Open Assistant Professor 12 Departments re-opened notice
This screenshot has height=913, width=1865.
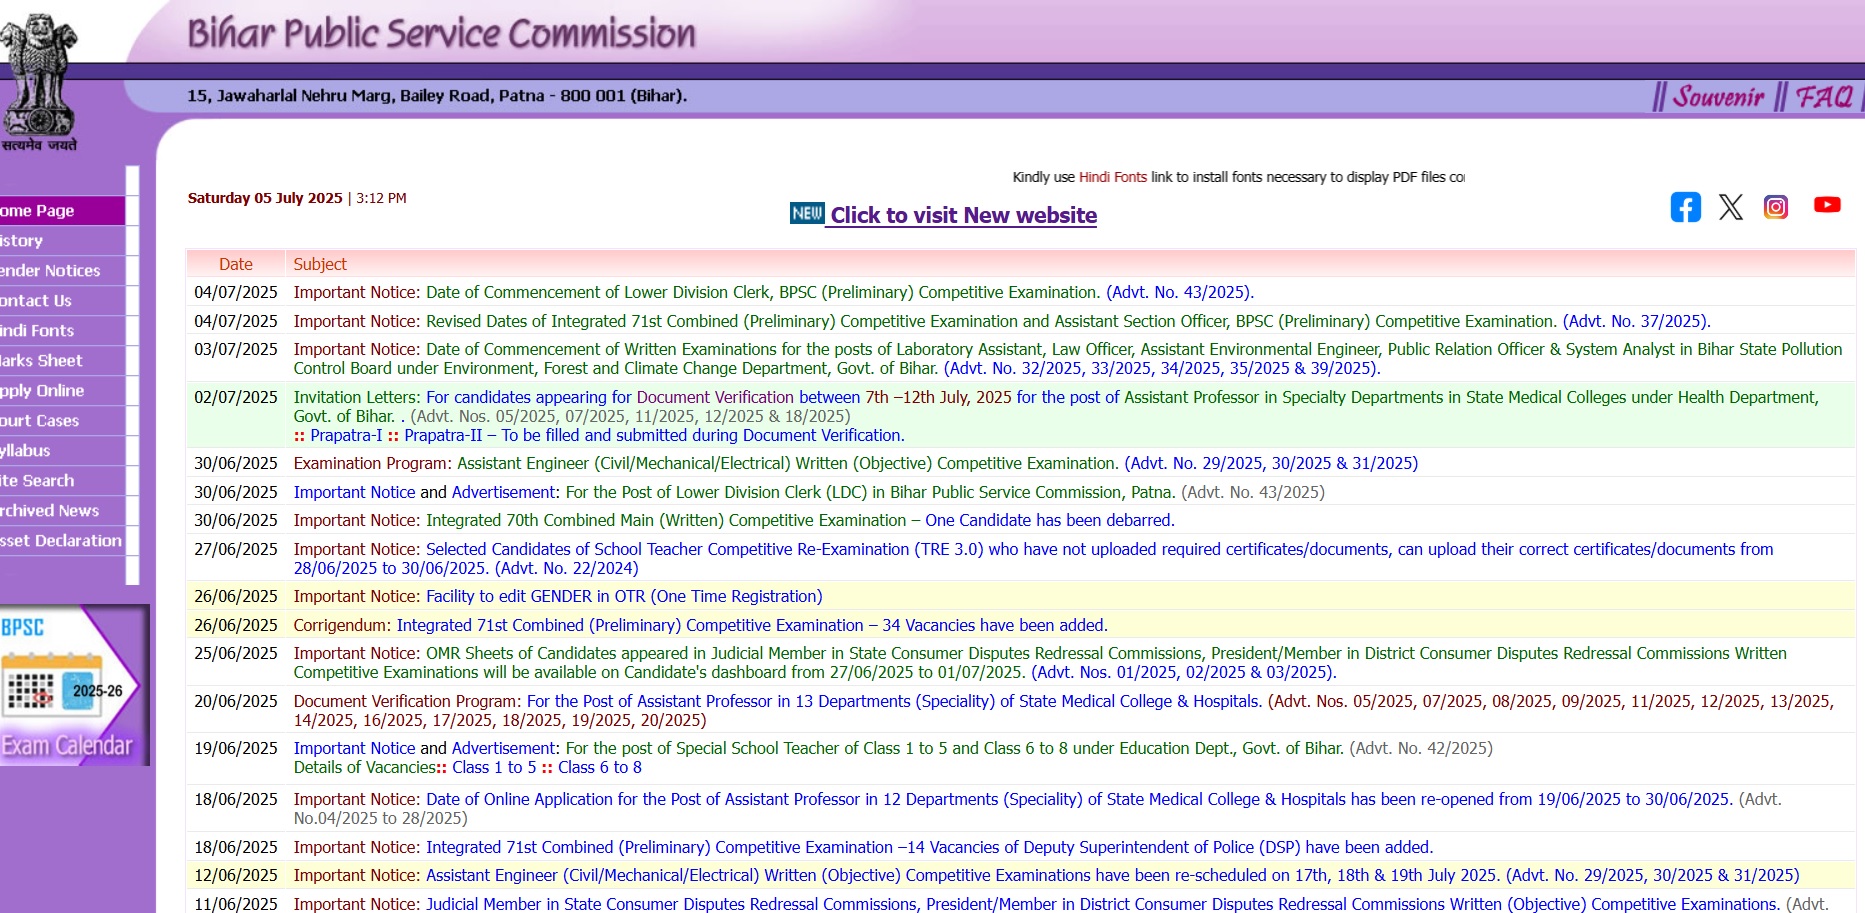pos(1079,799)
